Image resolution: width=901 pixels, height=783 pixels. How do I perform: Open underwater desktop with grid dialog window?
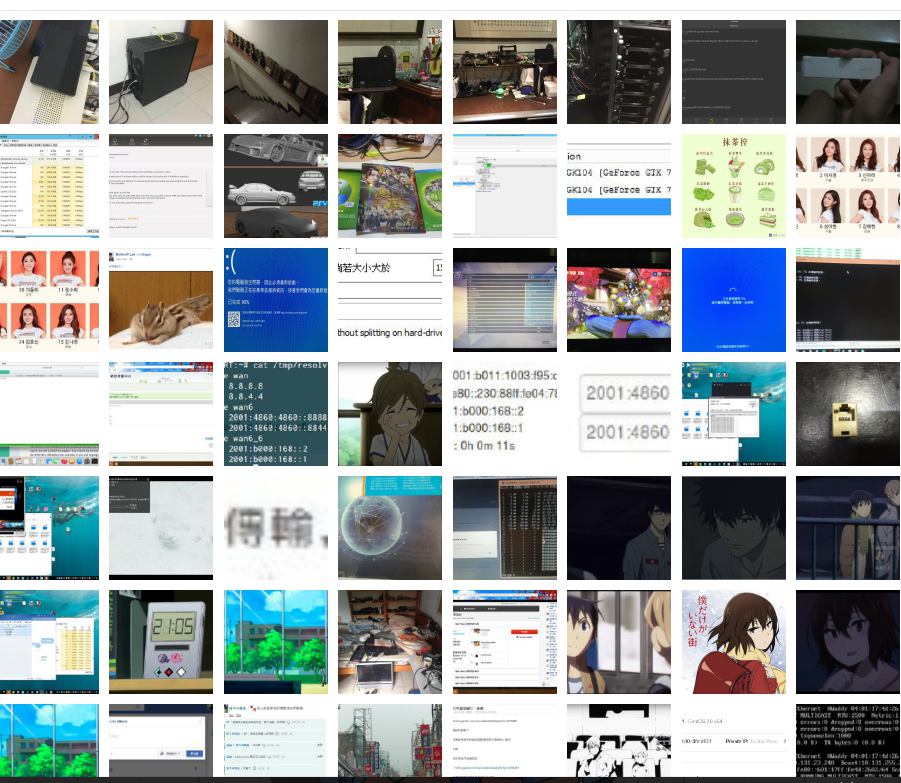[734, 414]
